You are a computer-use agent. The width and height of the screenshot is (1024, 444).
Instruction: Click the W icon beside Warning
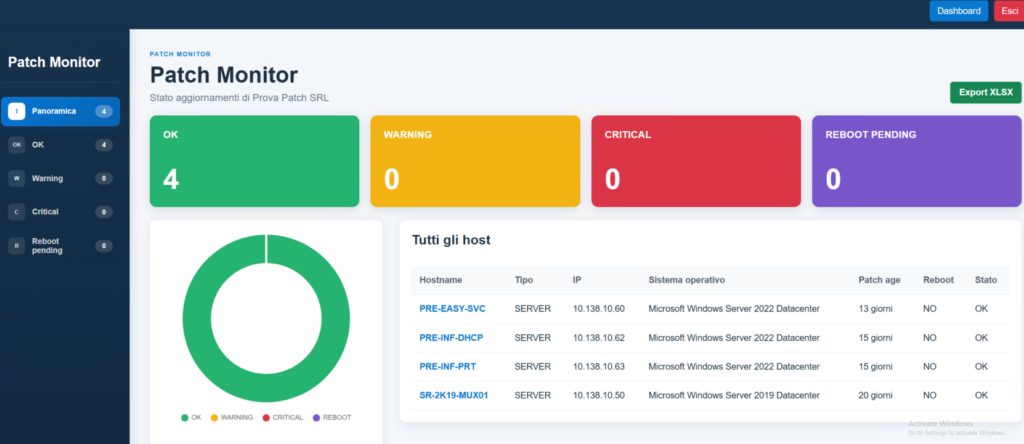point(16,178)
